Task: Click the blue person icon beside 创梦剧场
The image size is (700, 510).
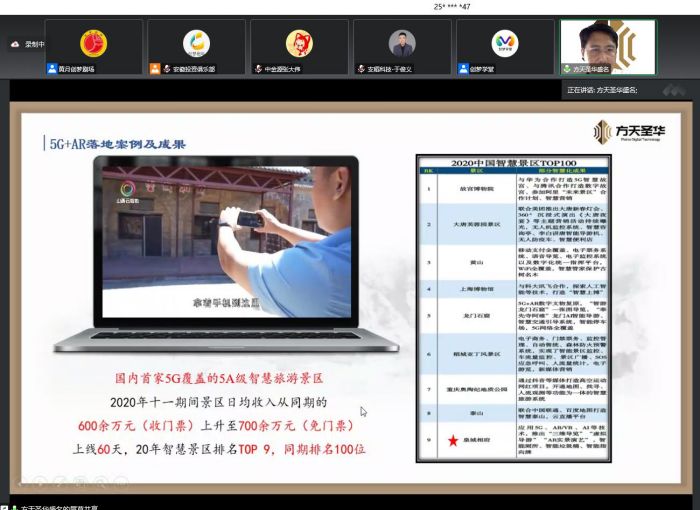Action: 52,69
